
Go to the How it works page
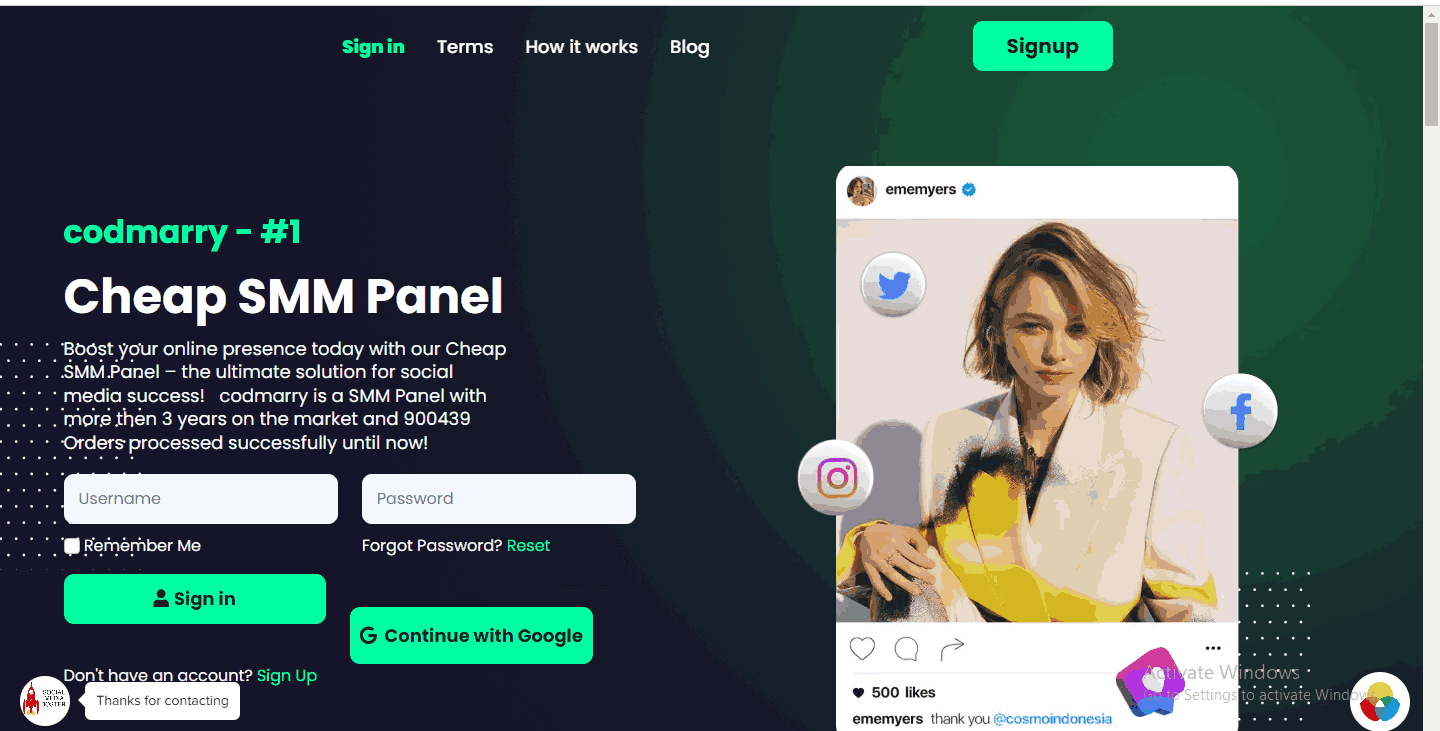click(581, 47)
